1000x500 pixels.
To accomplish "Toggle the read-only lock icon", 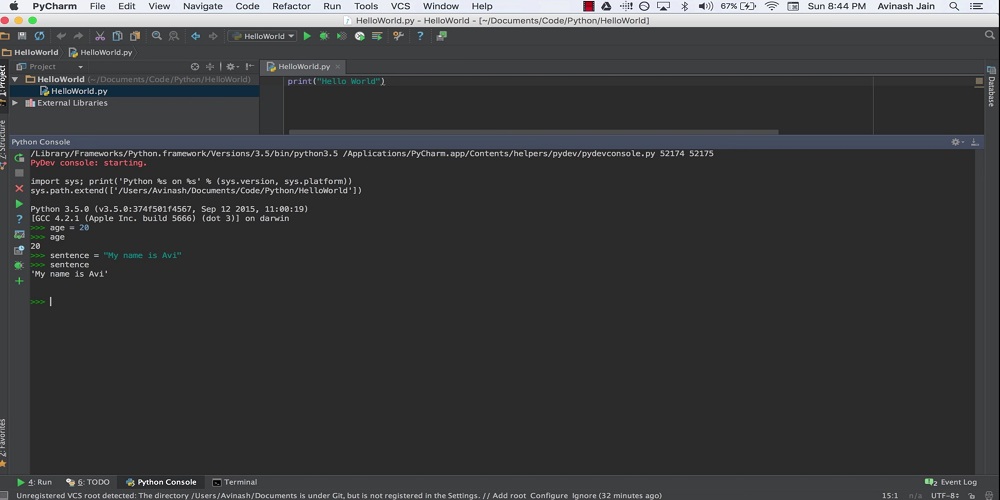I will click(x=972, y=496).
